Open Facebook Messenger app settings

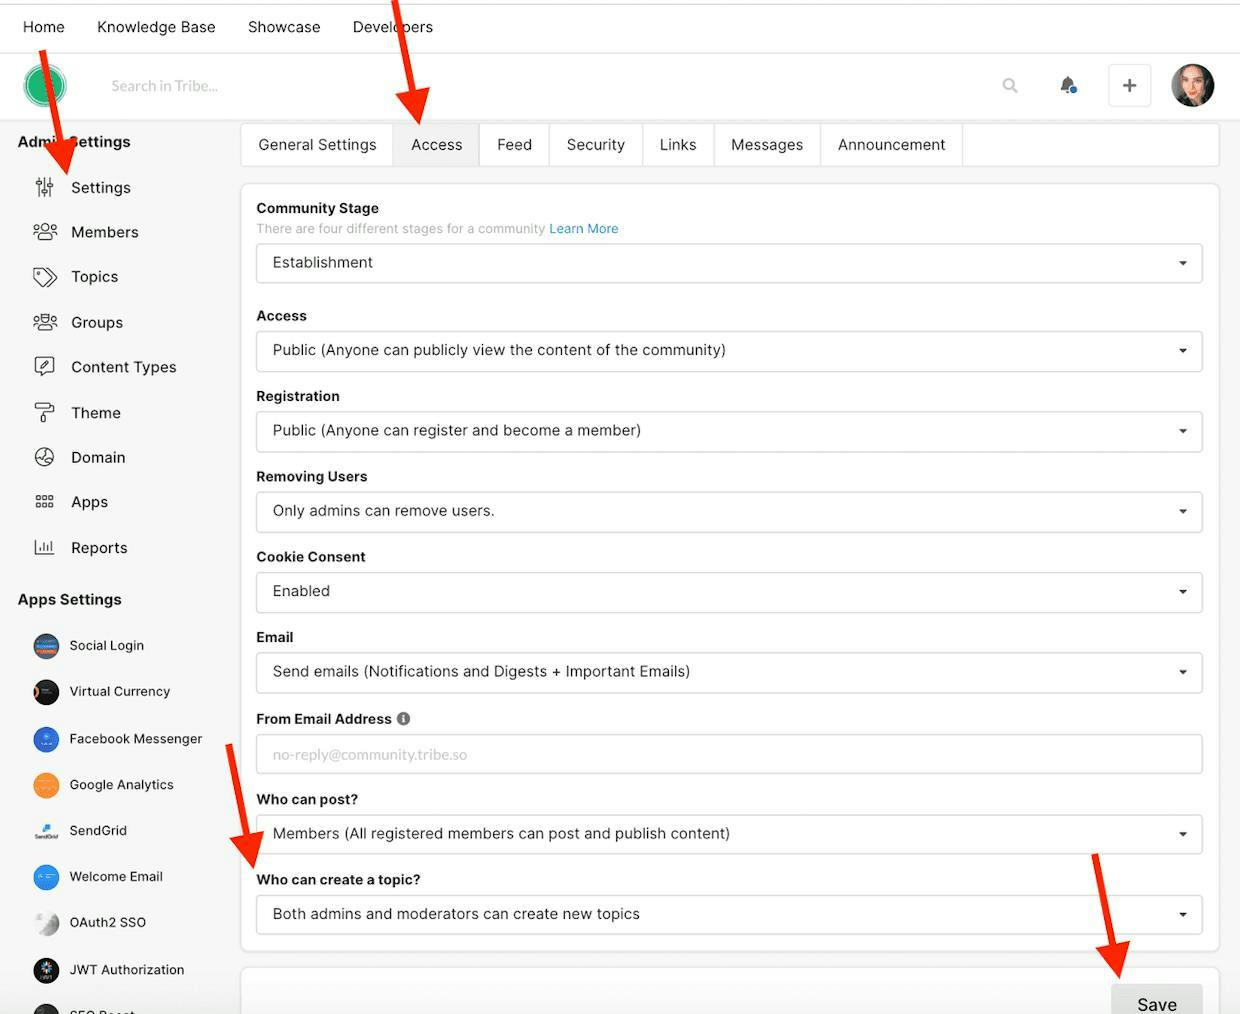[136, 739]
